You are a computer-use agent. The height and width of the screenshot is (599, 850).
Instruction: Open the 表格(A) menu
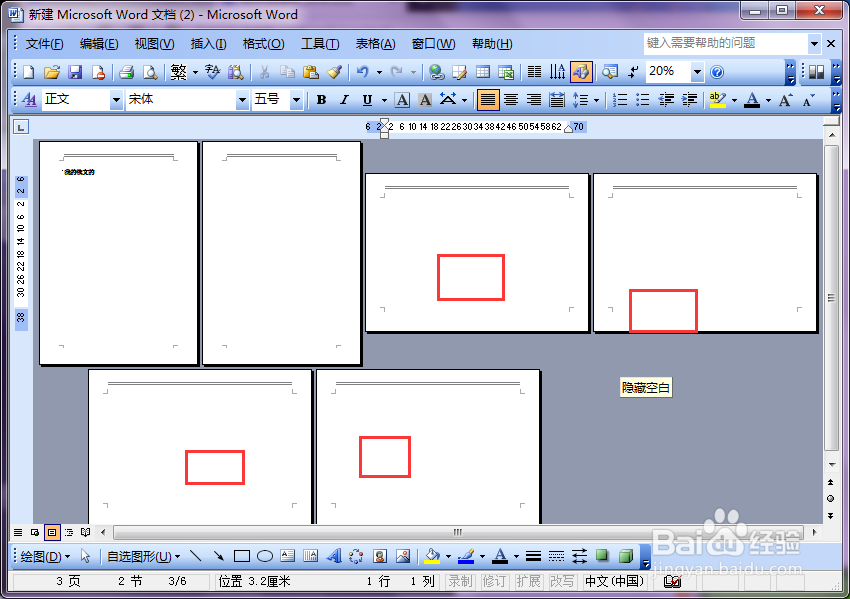375,44
